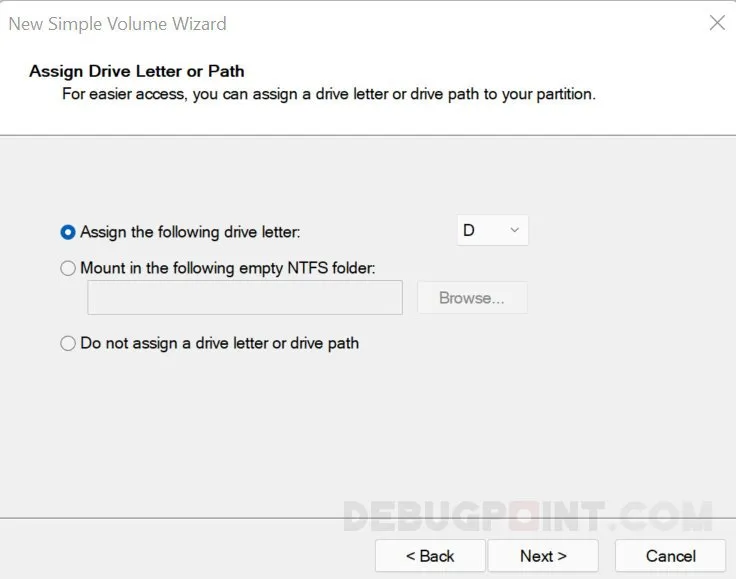This screenshot has width=736, height=579.
Task: Click the 'Do not assign a drive letter or drive path' label
Action: pos(219,343)
